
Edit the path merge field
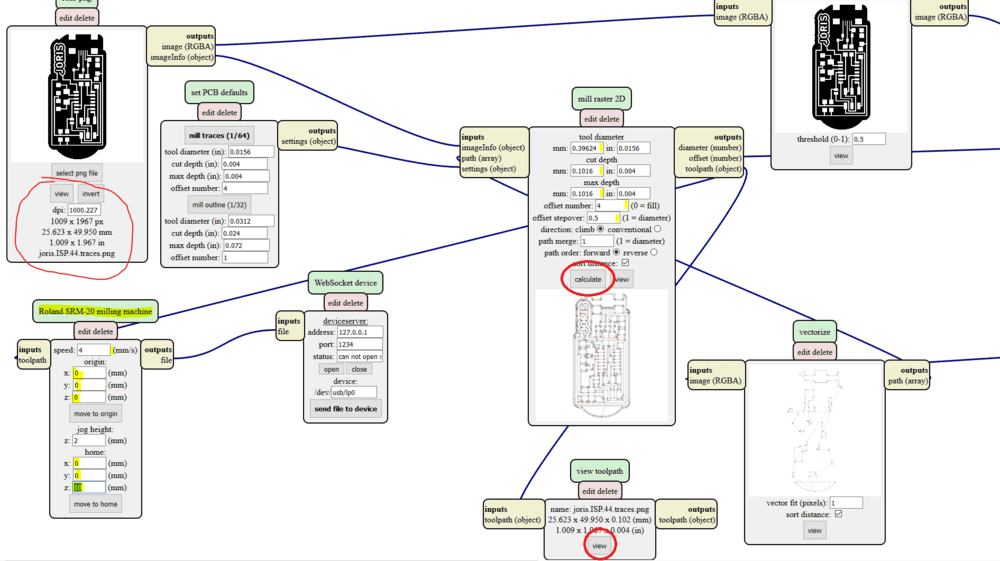(597, 241)
